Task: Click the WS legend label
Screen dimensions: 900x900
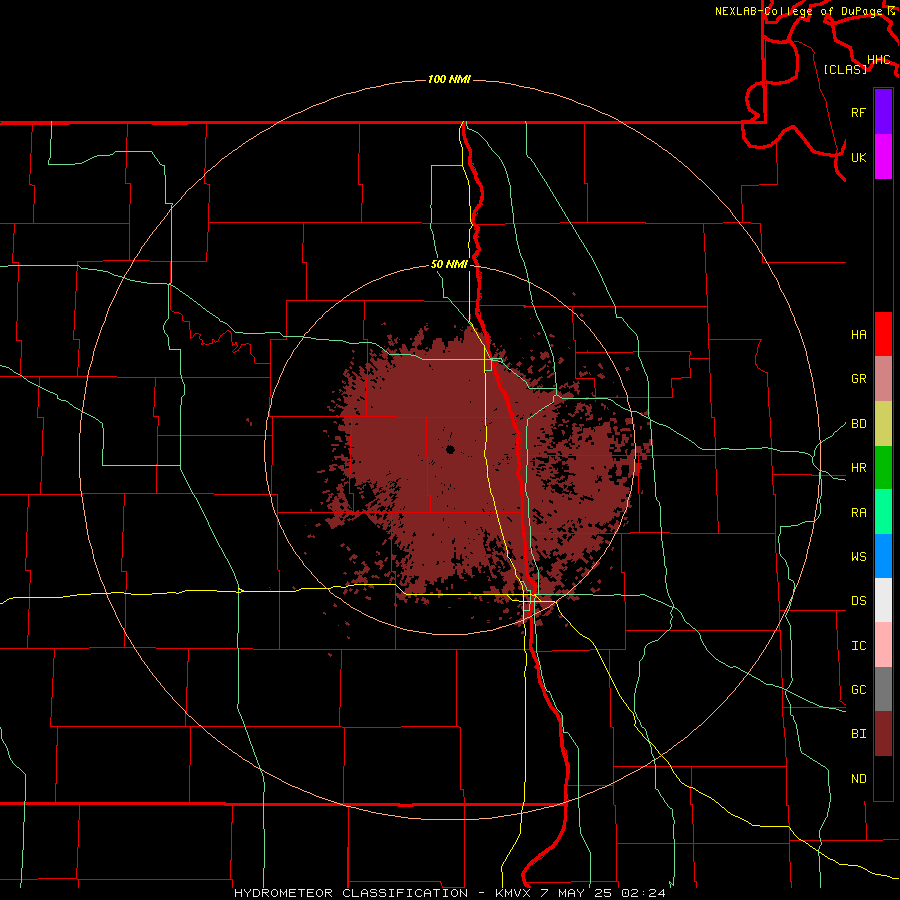Action: [x=858, y=557]
